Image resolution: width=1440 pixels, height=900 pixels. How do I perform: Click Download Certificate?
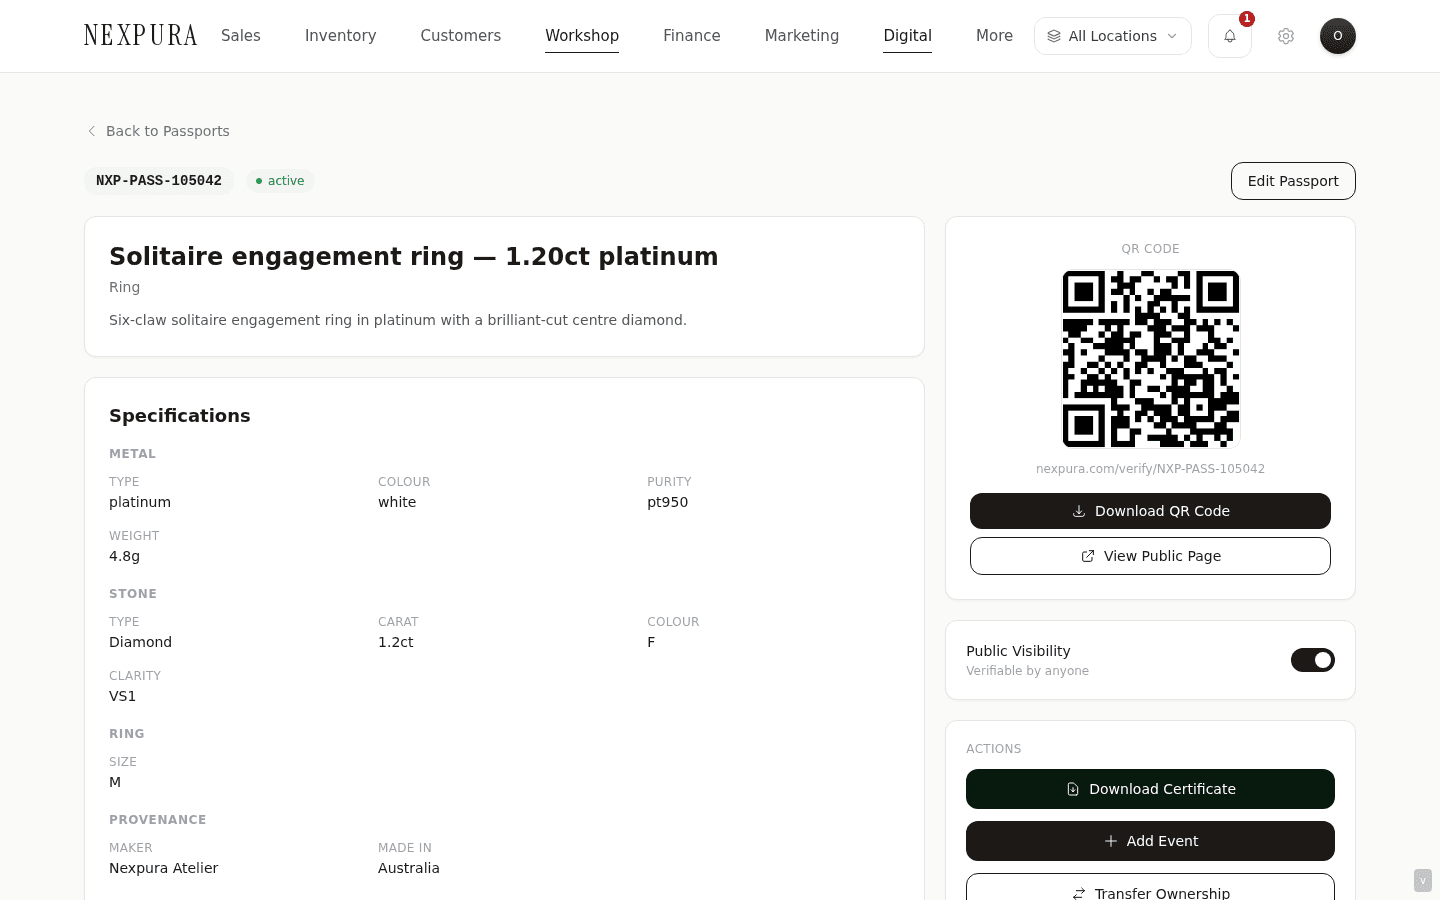pos(1150,789)
